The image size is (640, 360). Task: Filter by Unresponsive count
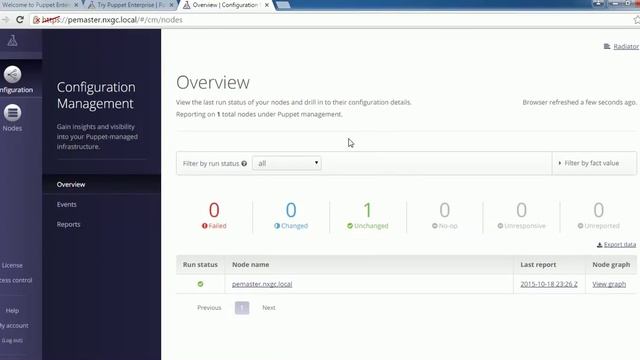(x=522, y=215)
